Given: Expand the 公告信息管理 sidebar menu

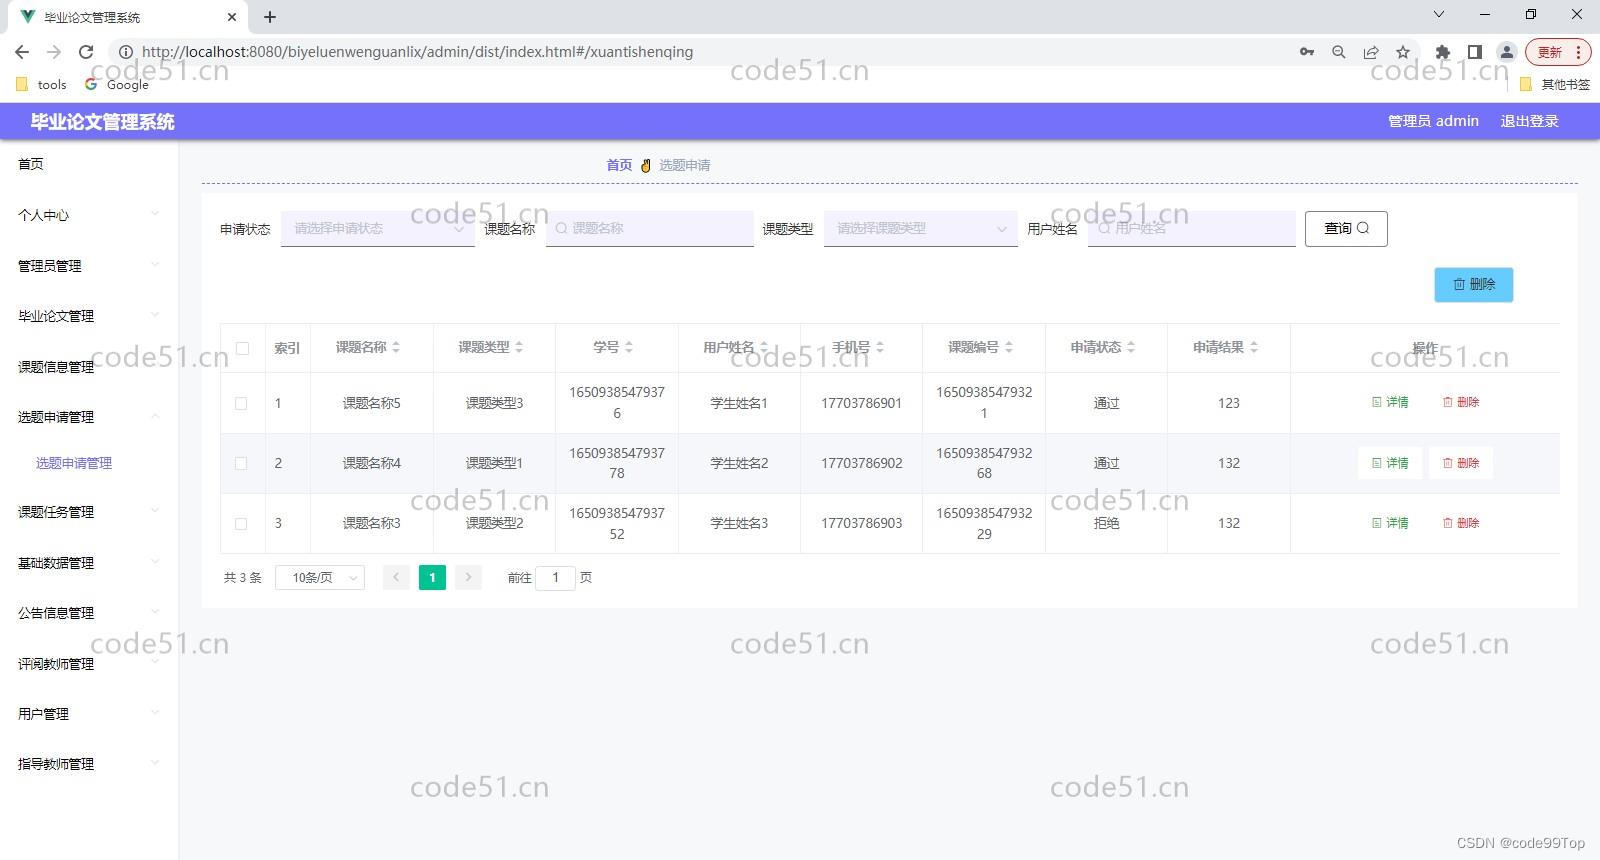Looking at the screenshot, I should (x=89, y=613).
